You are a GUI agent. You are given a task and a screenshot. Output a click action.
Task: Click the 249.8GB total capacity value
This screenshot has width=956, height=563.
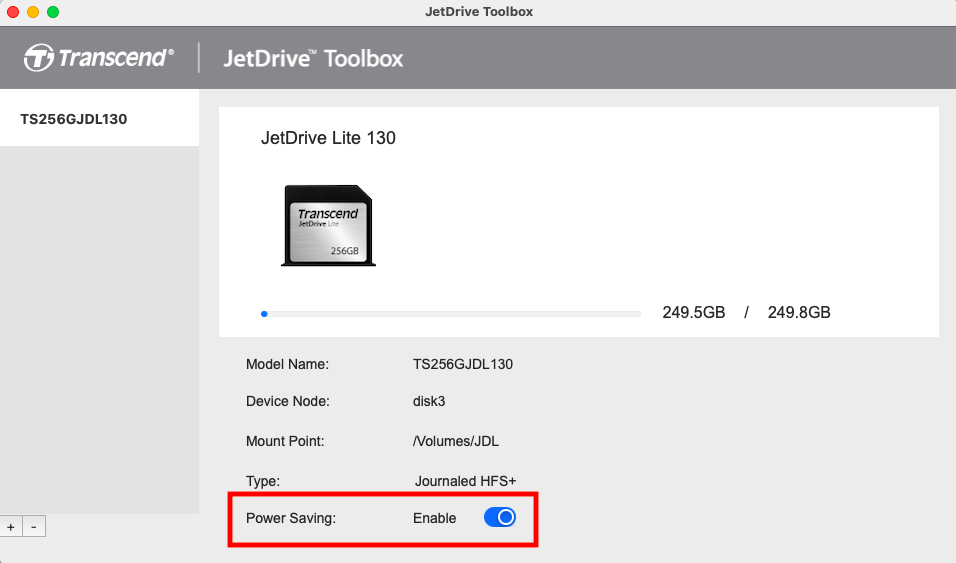coord(799,312)
